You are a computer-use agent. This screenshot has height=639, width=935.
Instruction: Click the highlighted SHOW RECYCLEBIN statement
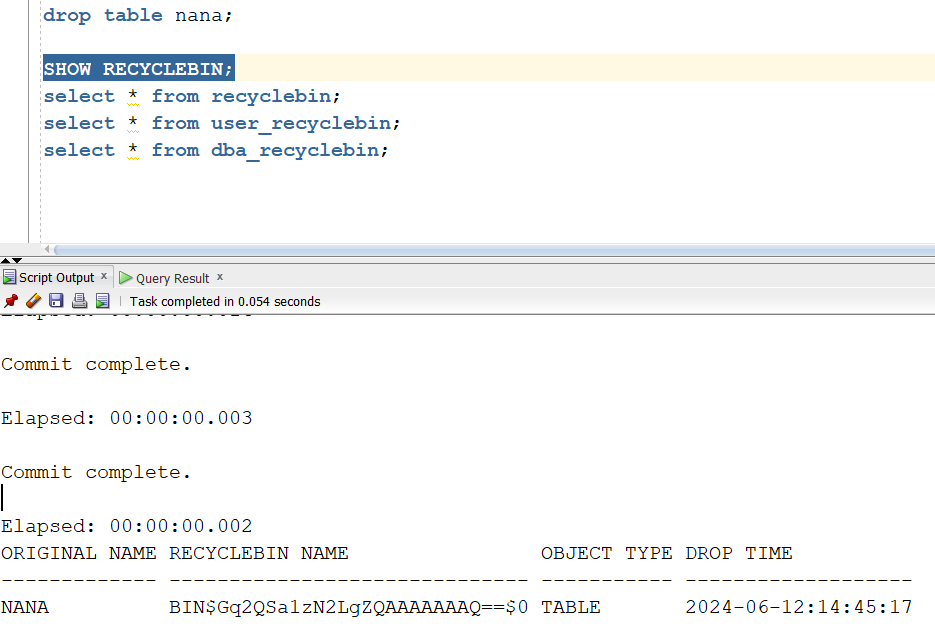tap(138, 69)
